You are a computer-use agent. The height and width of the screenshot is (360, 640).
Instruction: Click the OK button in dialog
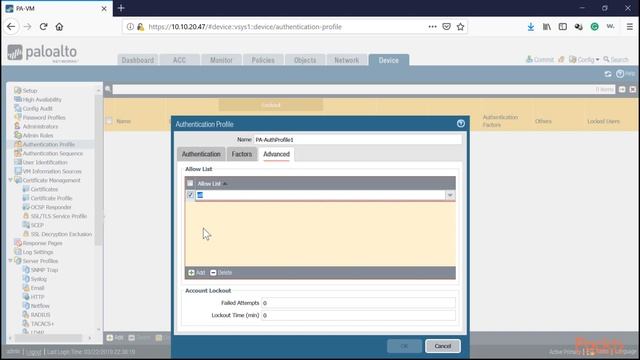404,346
